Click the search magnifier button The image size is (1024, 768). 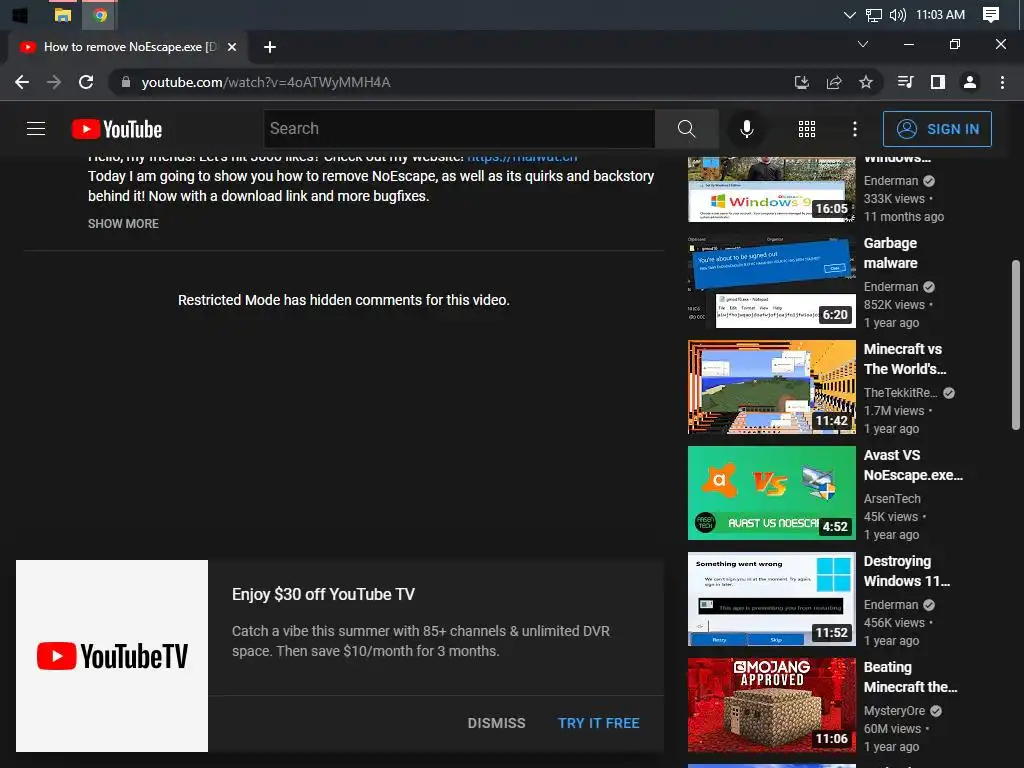point(686,129)
